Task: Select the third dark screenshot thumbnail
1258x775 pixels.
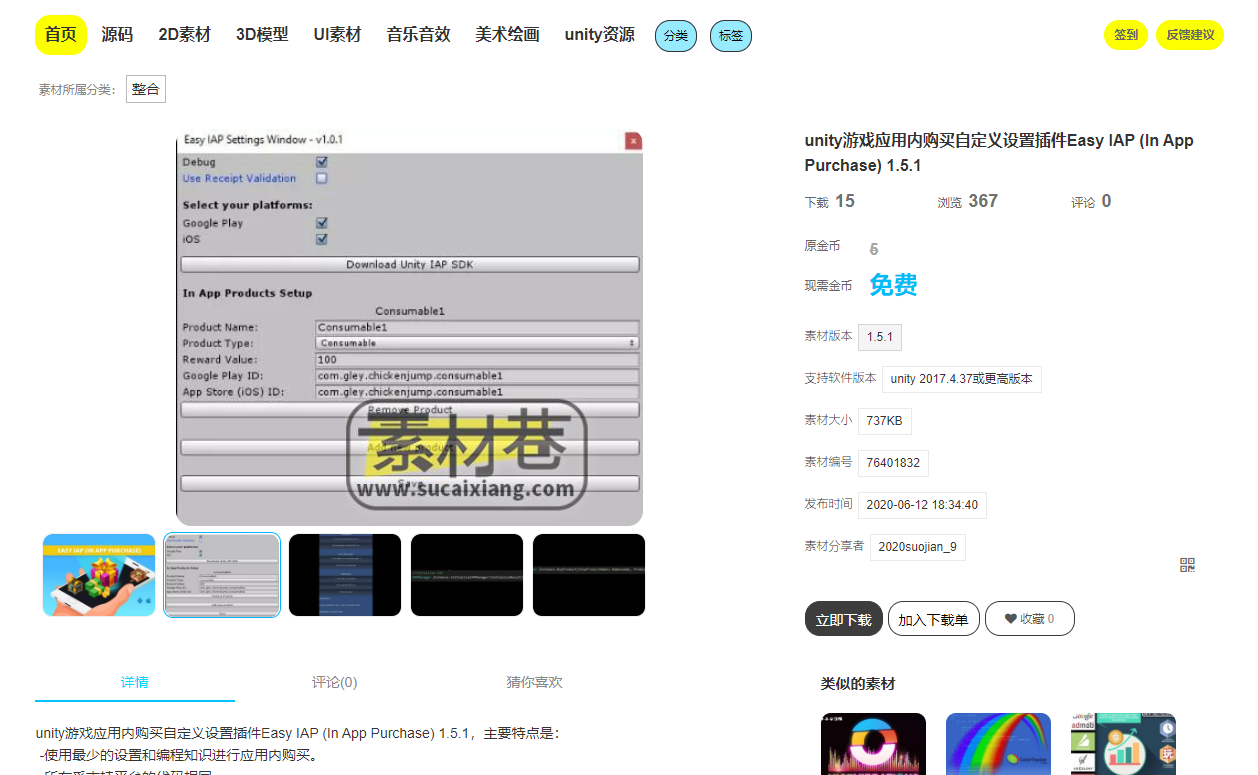Action: click(x=345, y=575)
